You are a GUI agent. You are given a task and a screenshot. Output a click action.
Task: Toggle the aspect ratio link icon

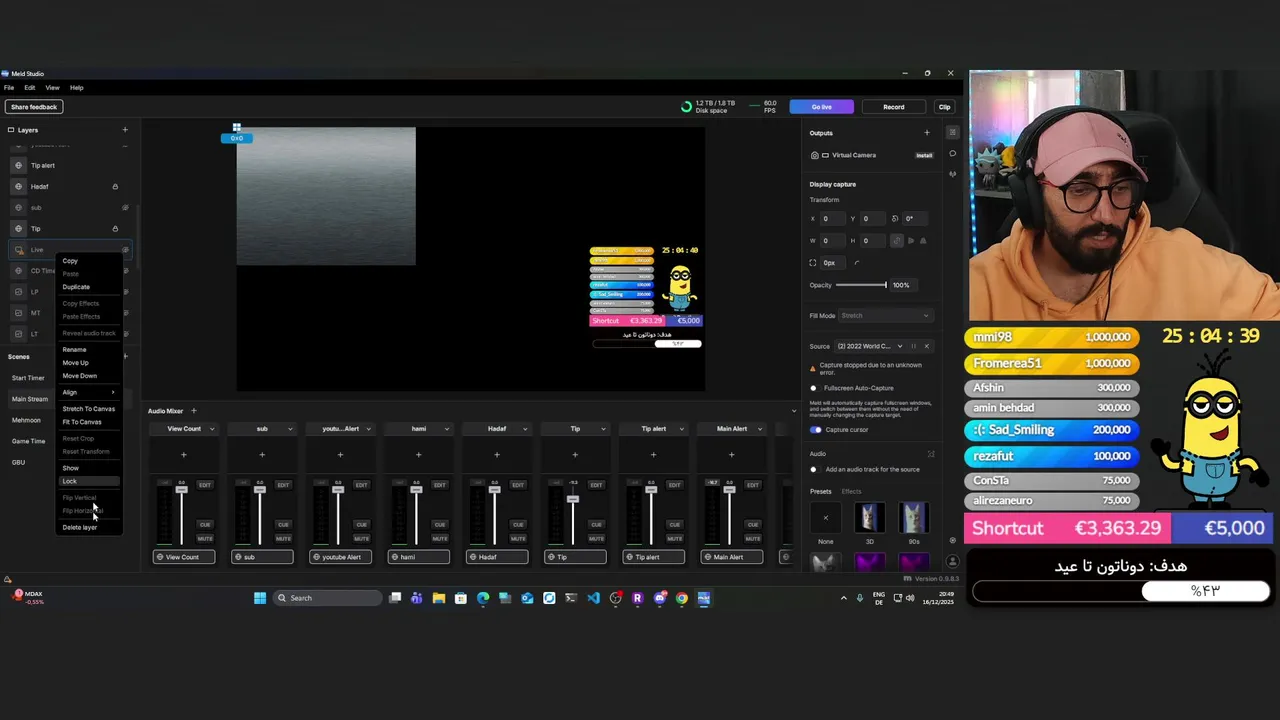pyautogui.click(x=897, y=240)
